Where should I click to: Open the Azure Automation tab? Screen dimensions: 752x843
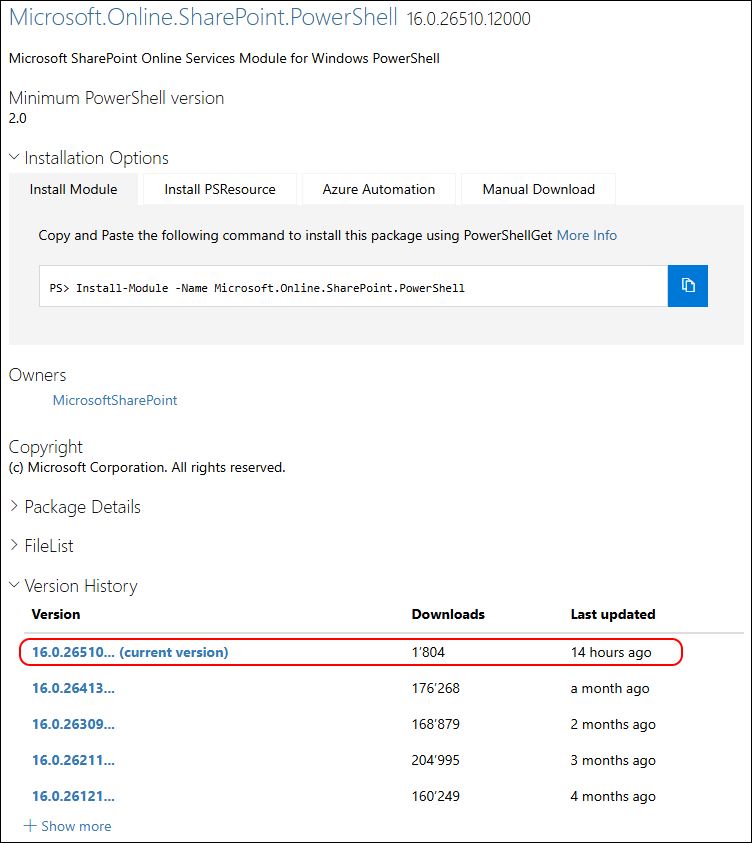click(378, 189)
